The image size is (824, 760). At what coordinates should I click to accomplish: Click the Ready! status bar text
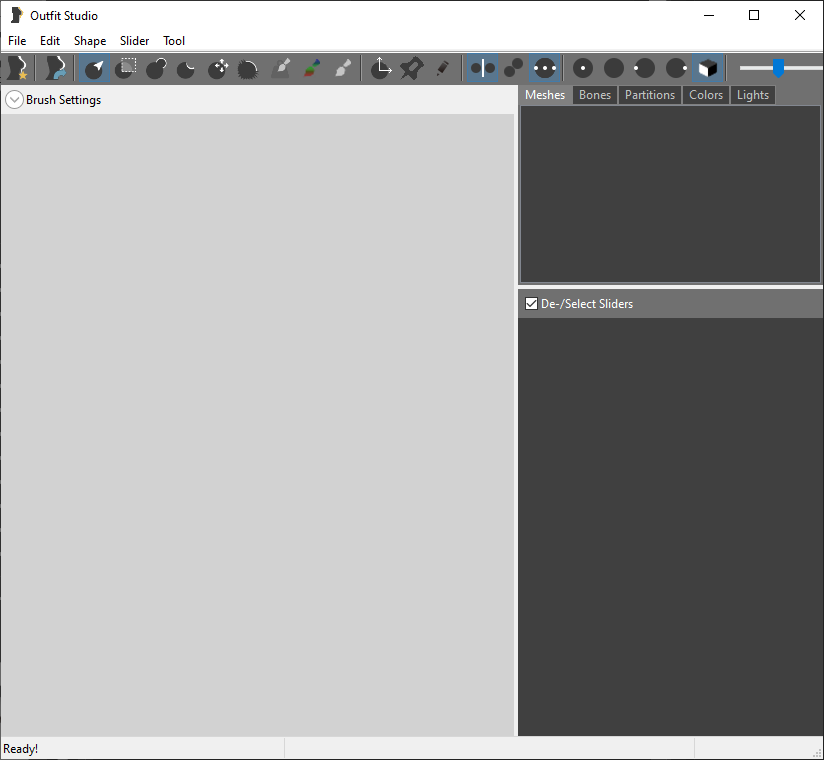click(20, 748)
